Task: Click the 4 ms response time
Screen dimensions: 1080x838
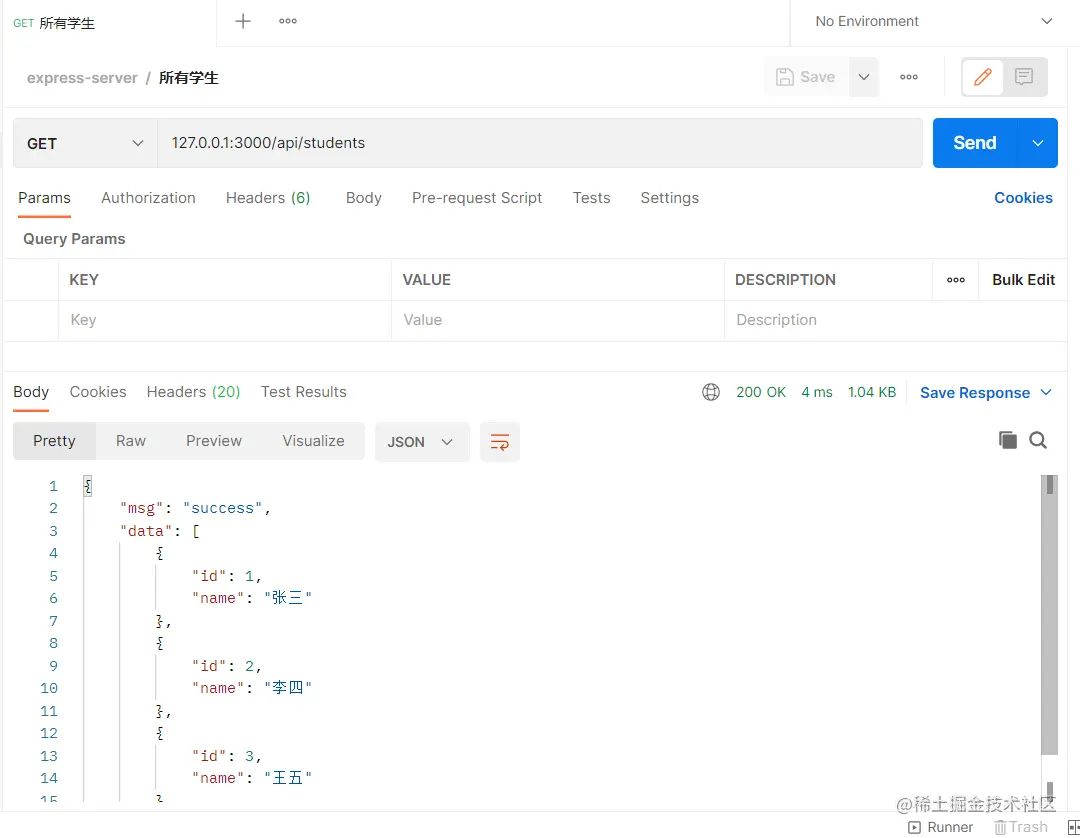Action: [817, 392]
